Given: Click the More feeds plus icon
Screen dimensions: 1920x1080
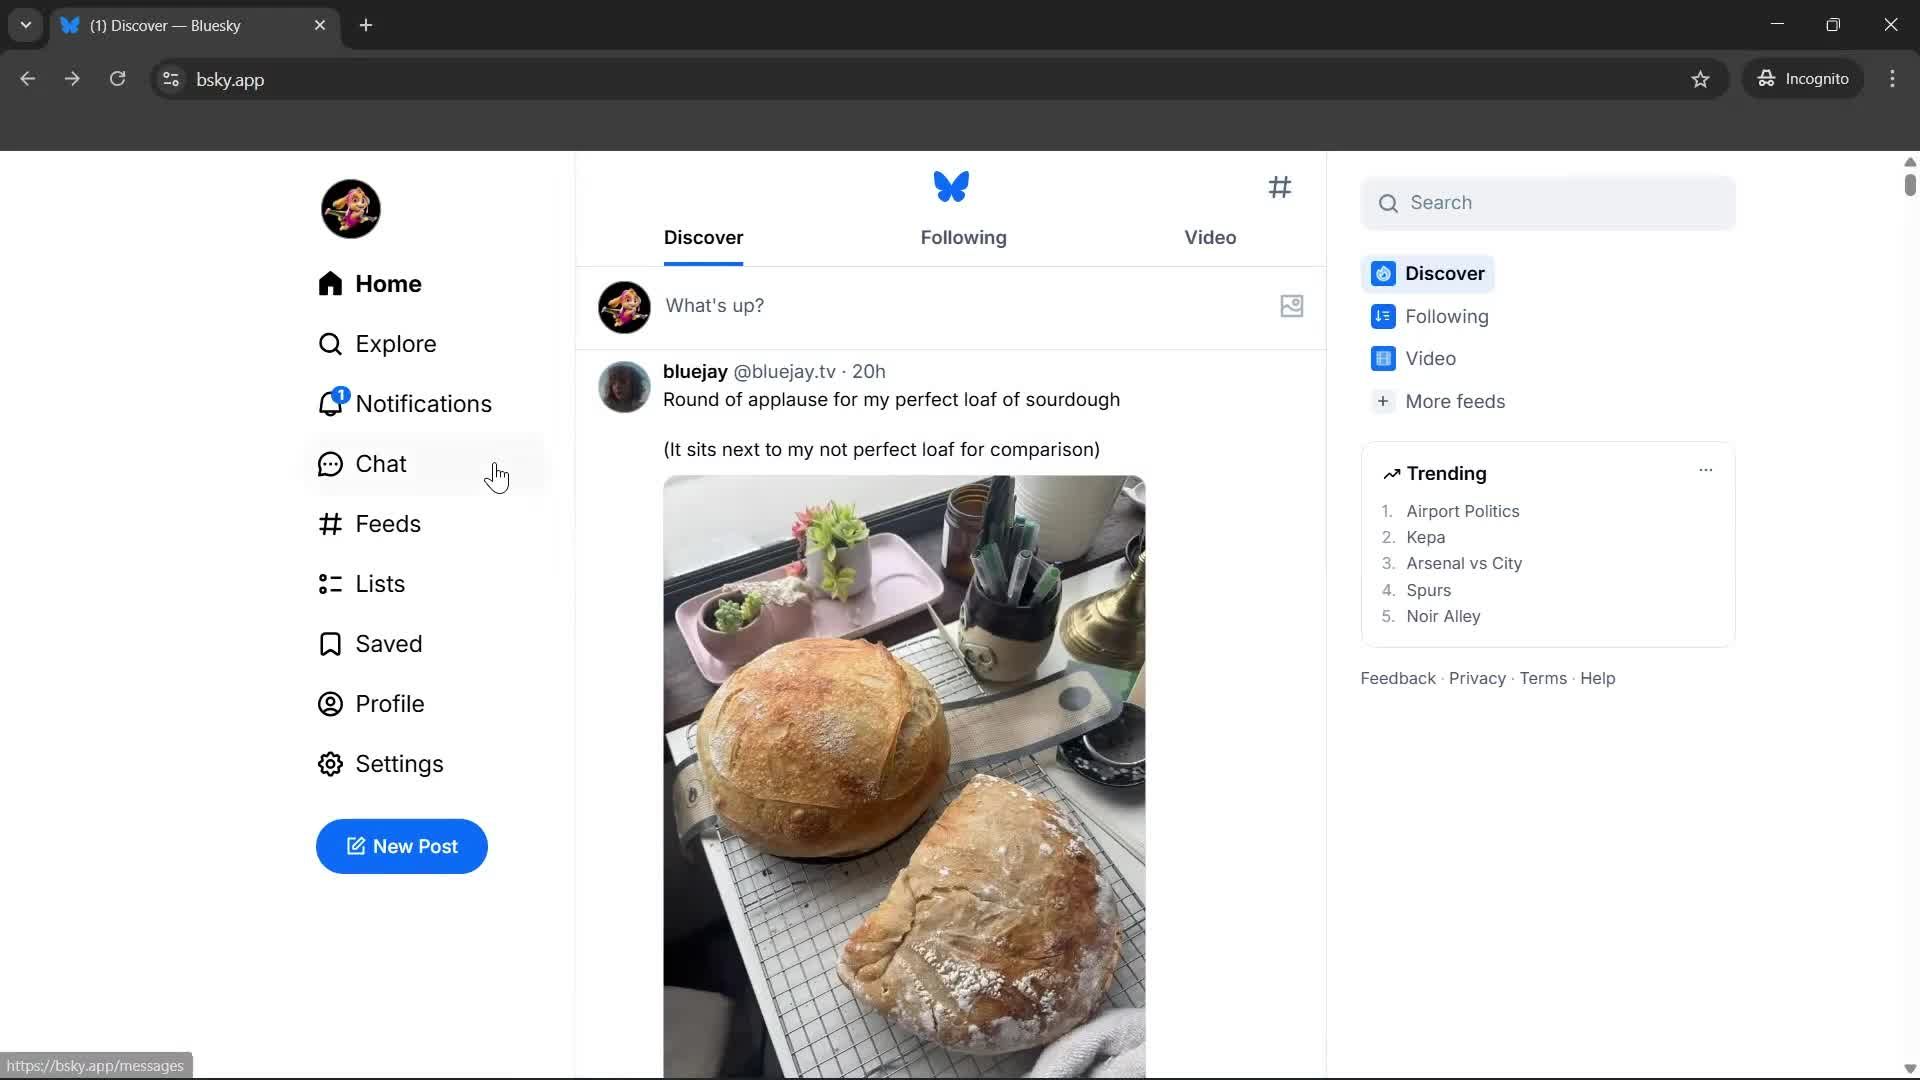Looking at the screenshot, I should [x=1383, y=401].
